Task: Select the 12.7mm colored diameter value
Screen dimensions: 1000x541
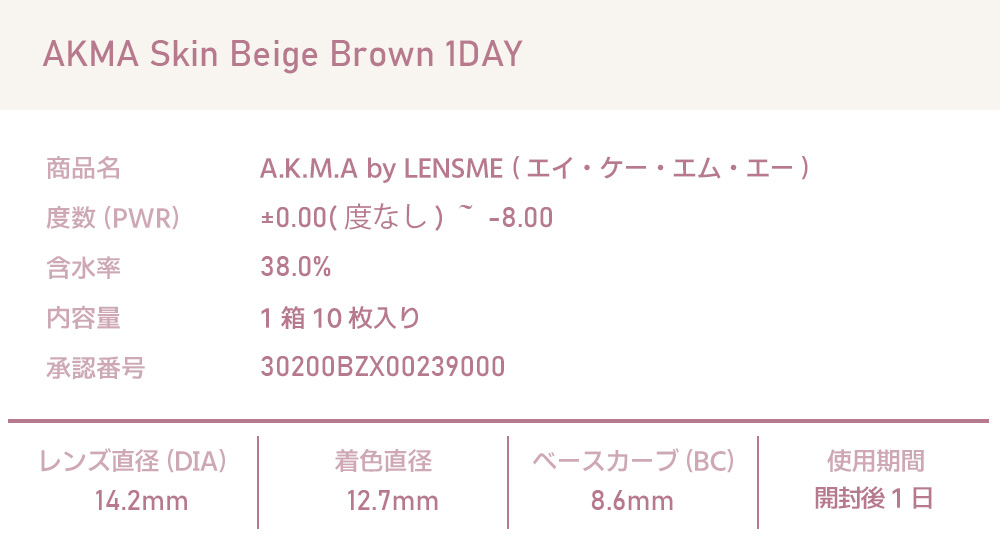Action: coord(392,500)
